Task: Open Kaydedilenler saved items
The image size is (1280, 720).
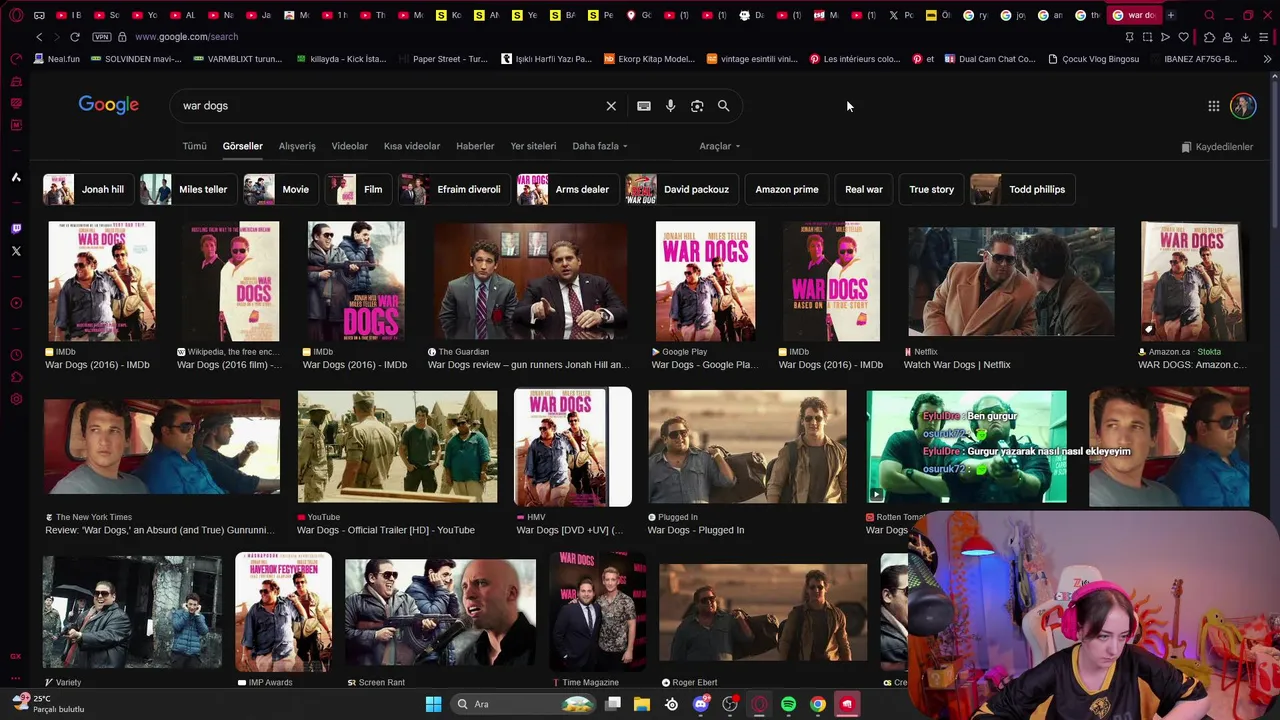Action: 1217,147
